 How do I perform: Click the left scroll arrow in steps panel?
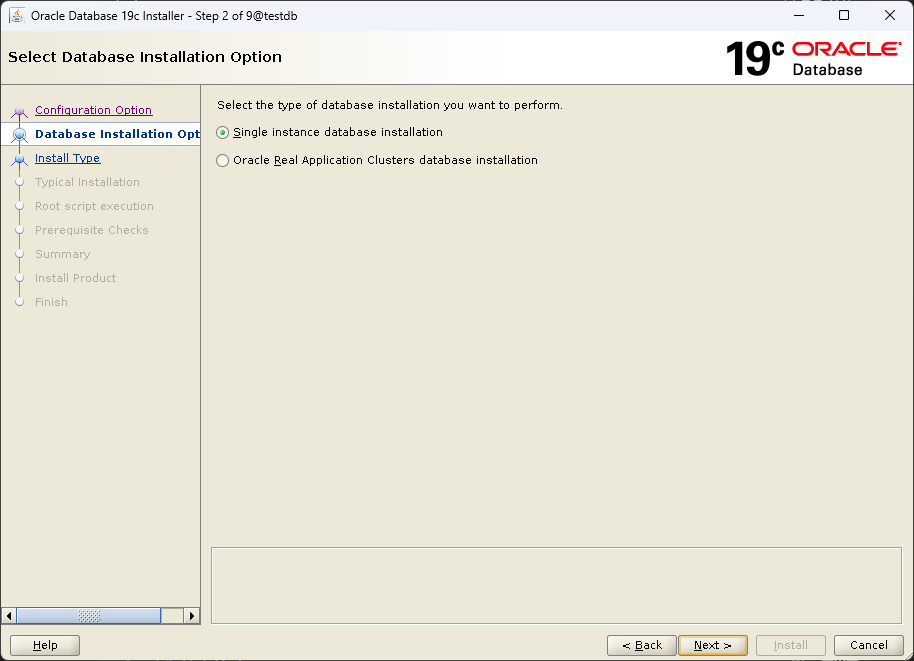9,616
